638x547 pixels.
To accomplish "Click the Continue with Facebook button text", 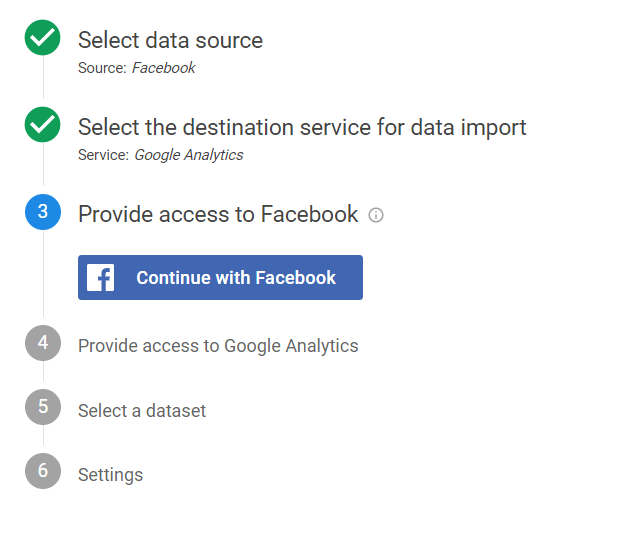I will click(236, 278).
